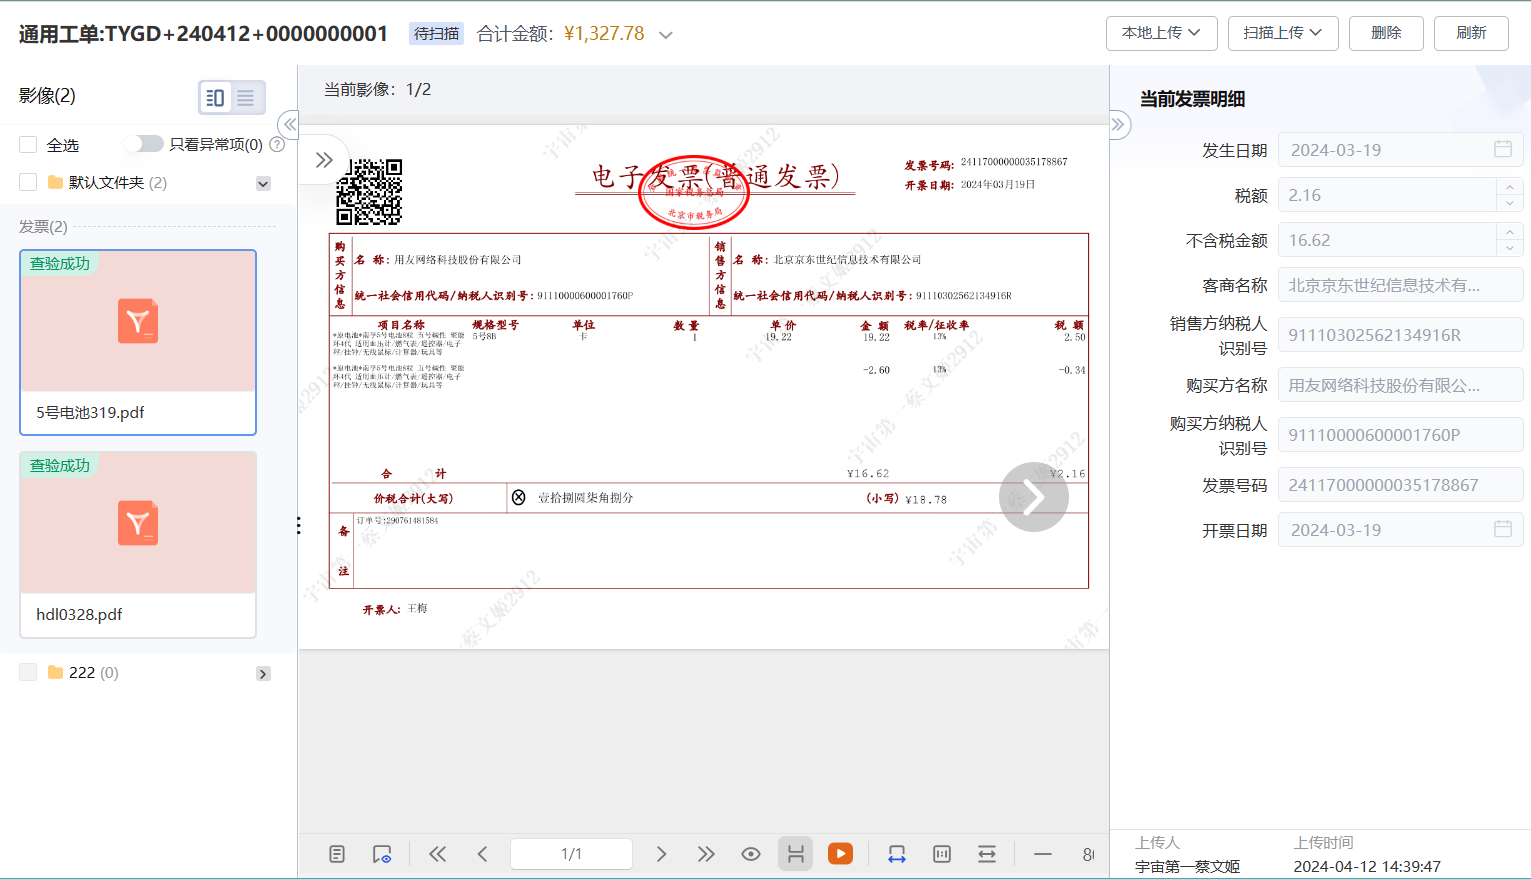
Task: Expand the 合计金额 chevron in header
Action: pyautogui.click(x=666, y=35)
